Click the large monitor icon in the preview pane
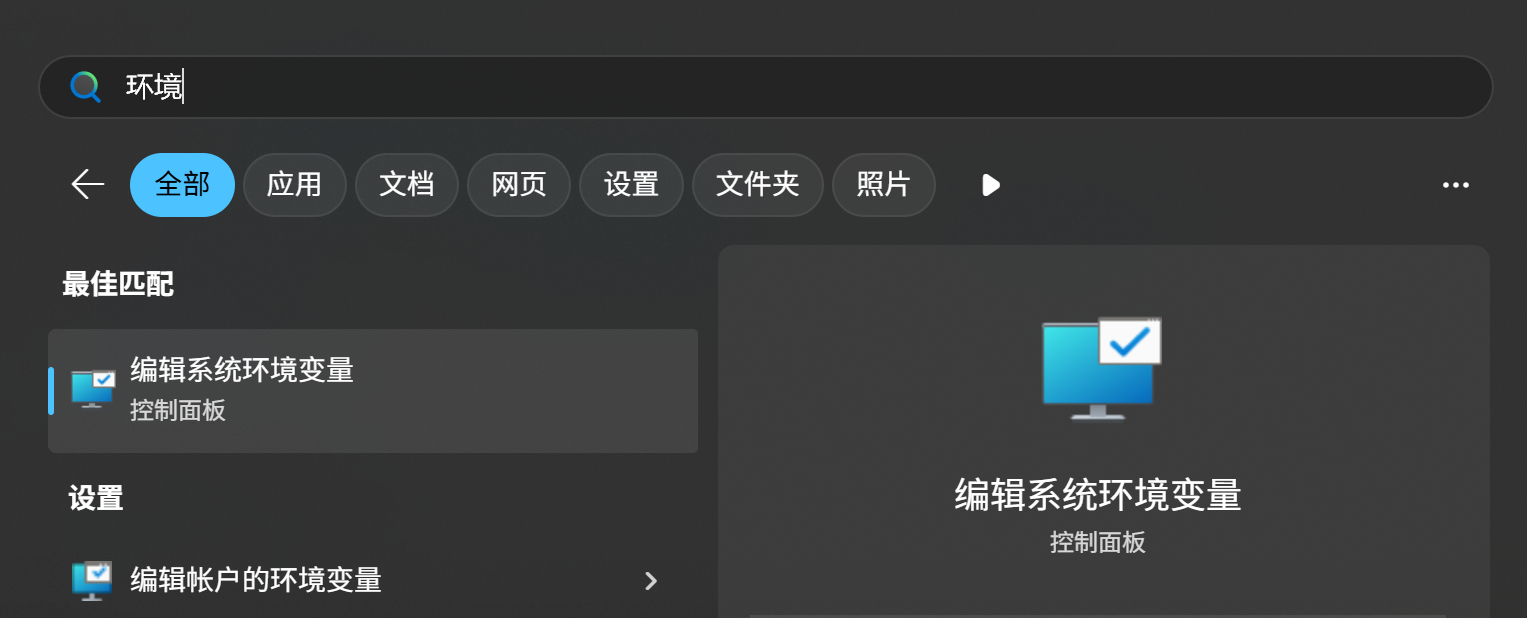Screen dimensions: 1527x618 (x=1101, y=368)
